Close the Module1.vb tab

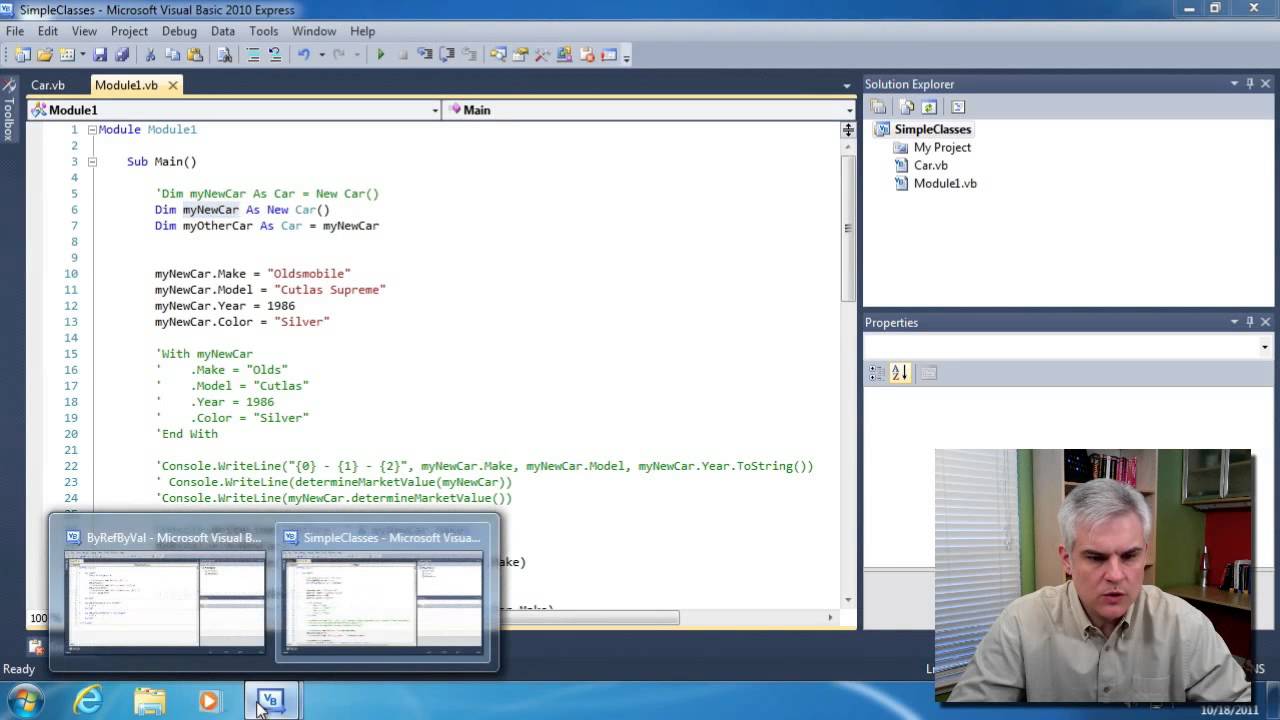172,85
